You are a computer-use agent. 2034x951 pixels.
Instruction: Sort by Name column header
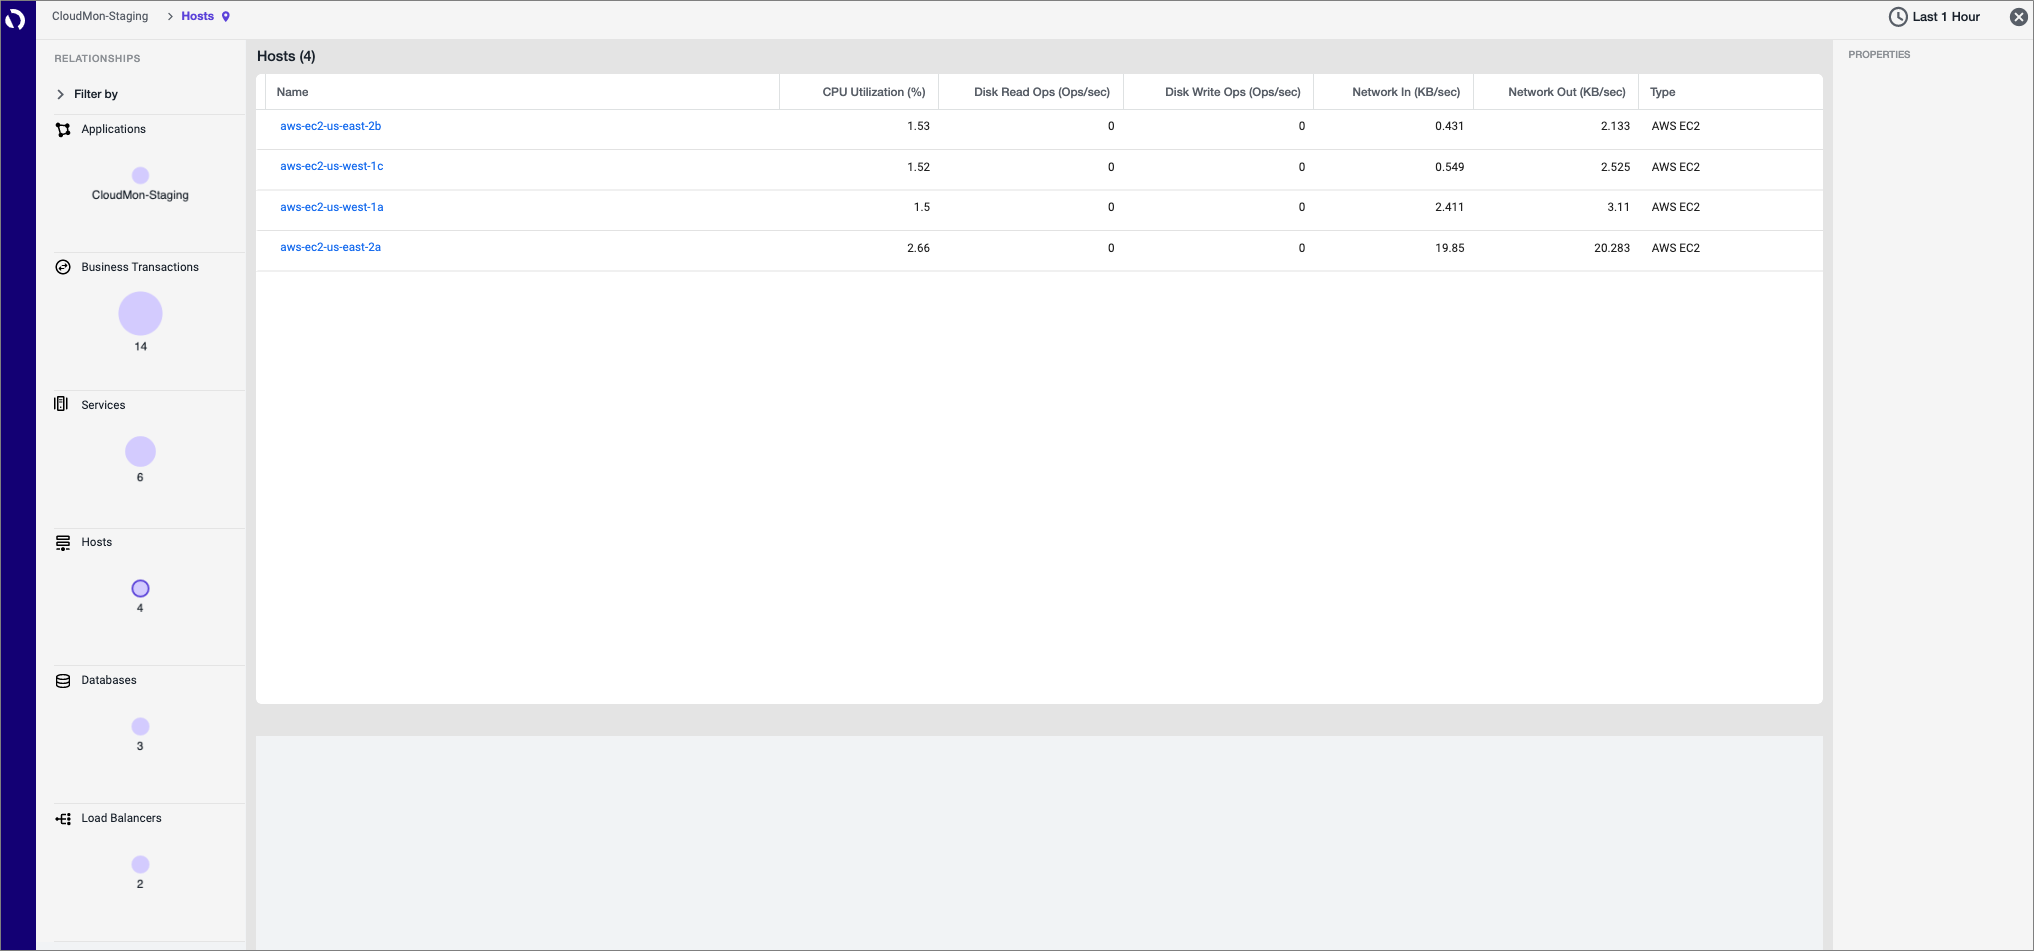pos(292,92)
